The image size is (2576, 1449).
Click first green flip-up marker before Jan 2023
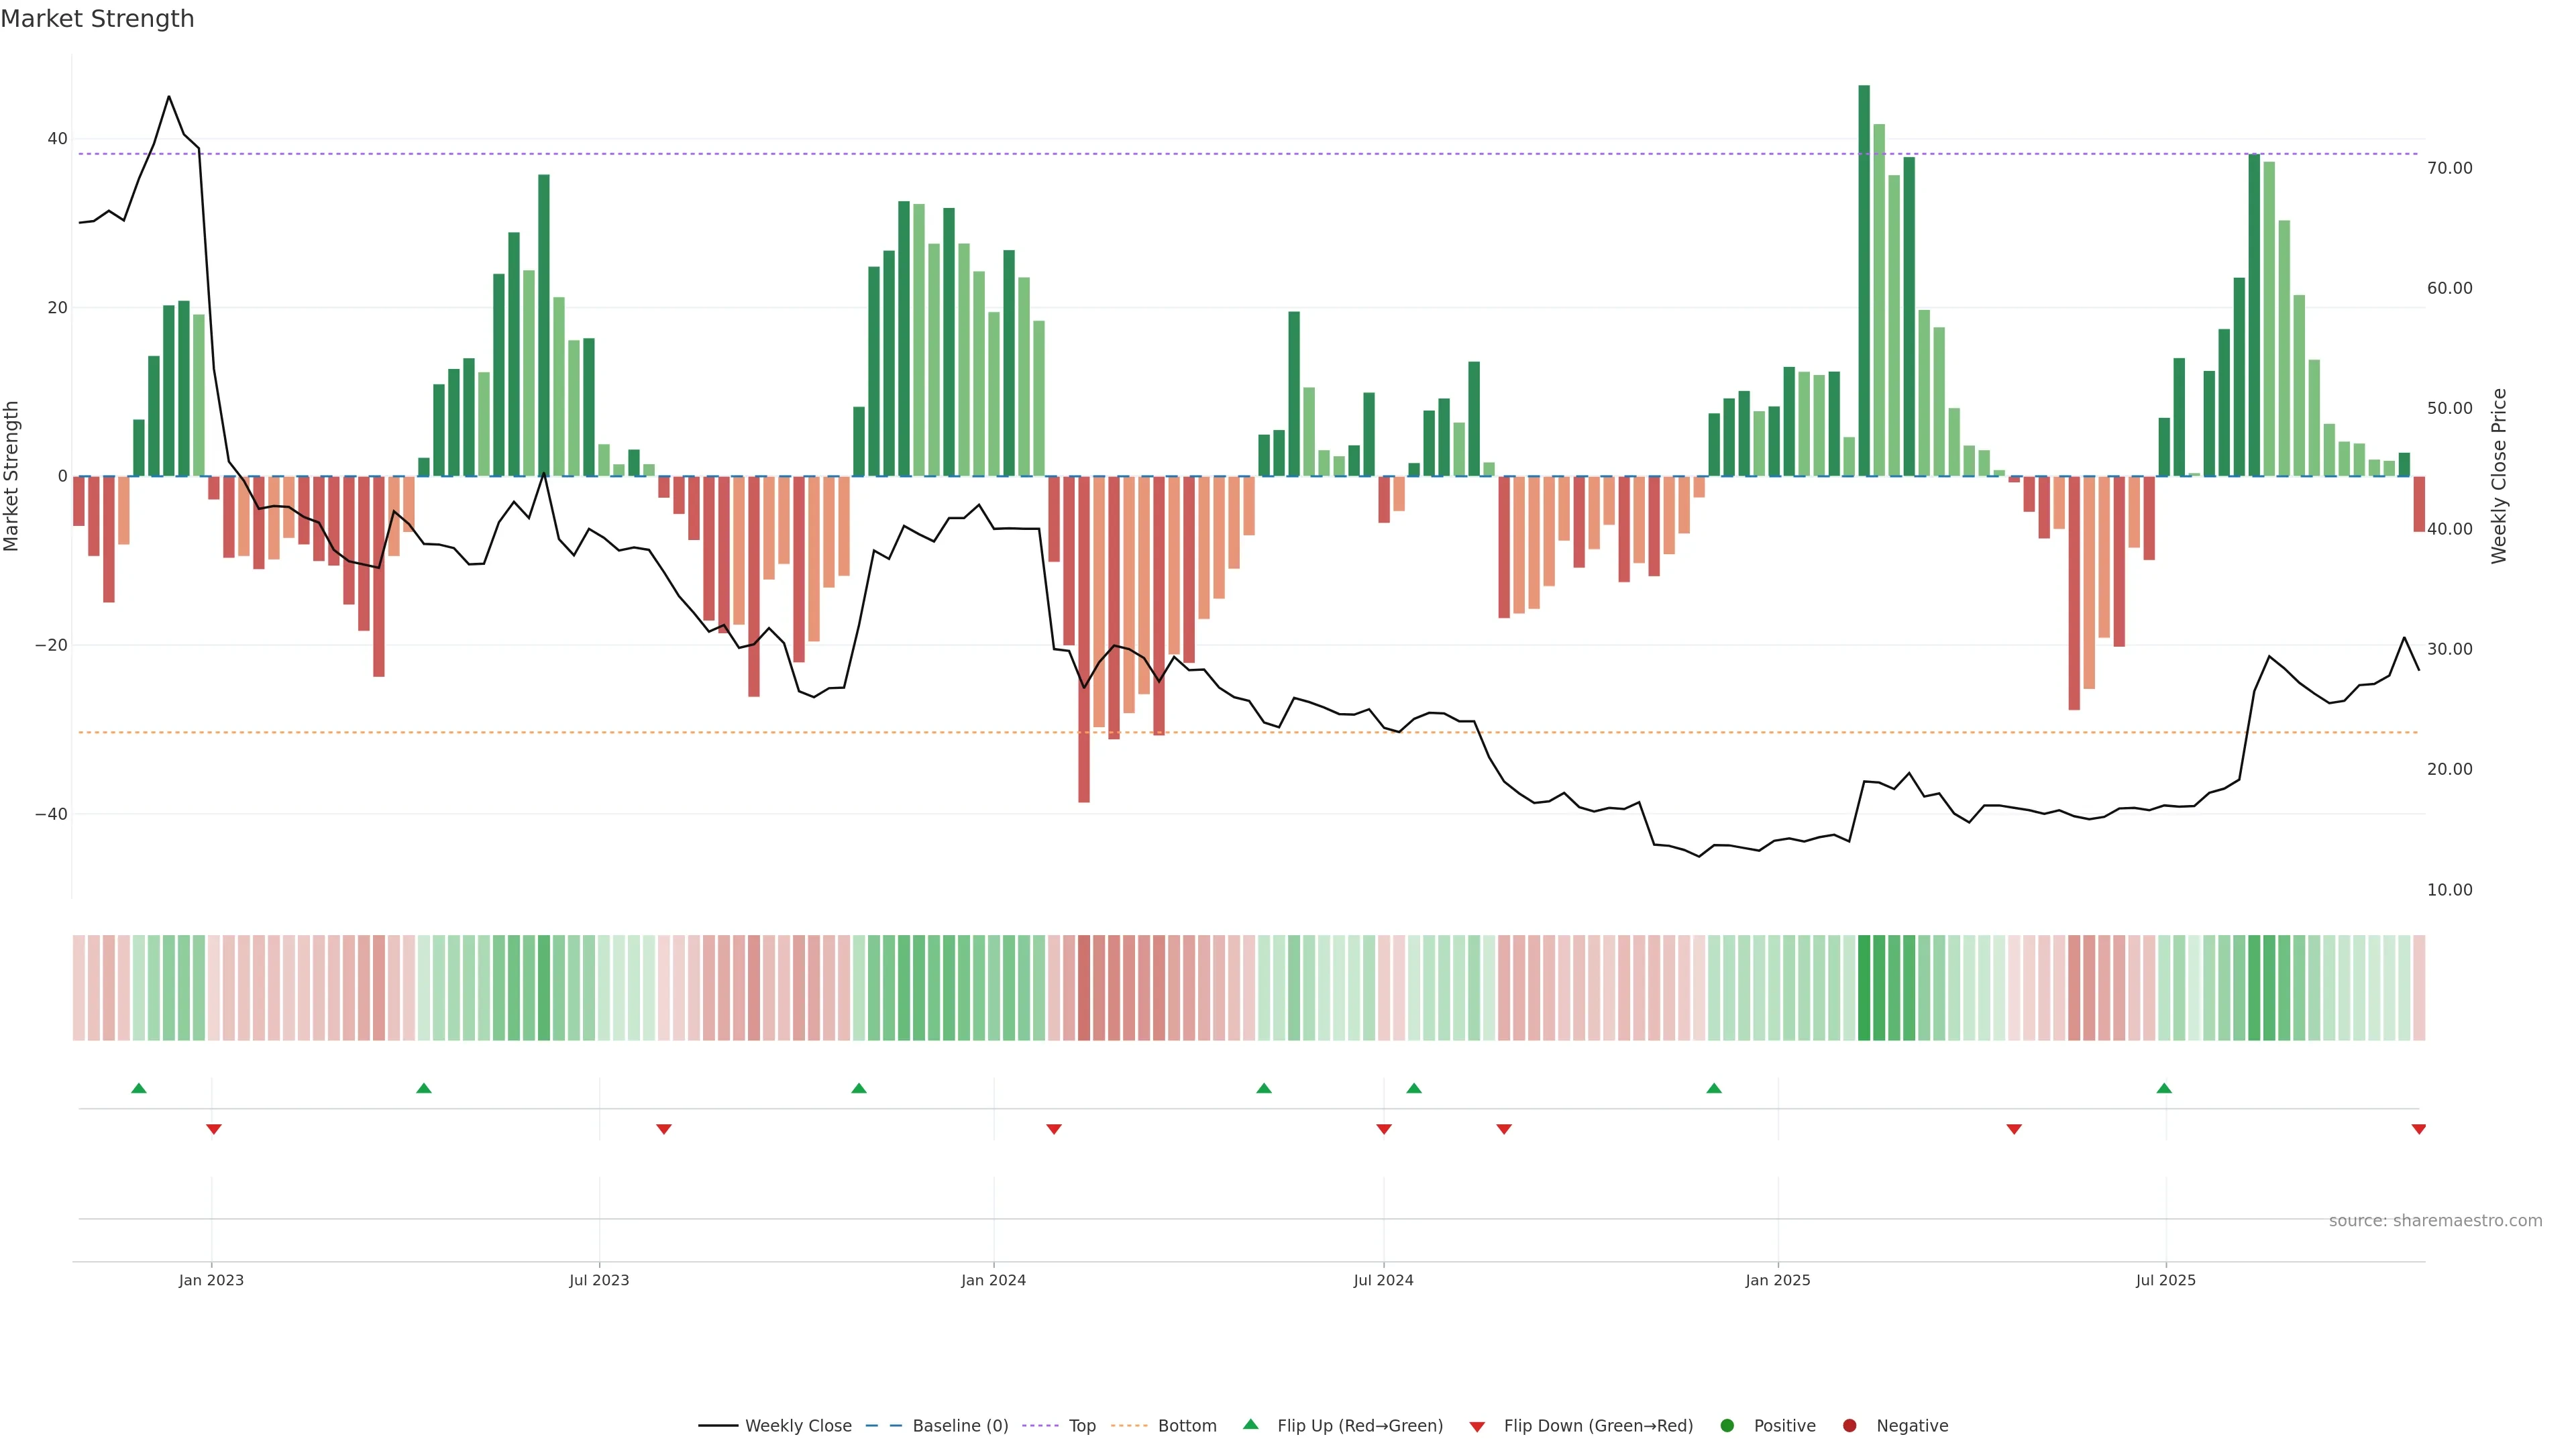(139, 1088)
